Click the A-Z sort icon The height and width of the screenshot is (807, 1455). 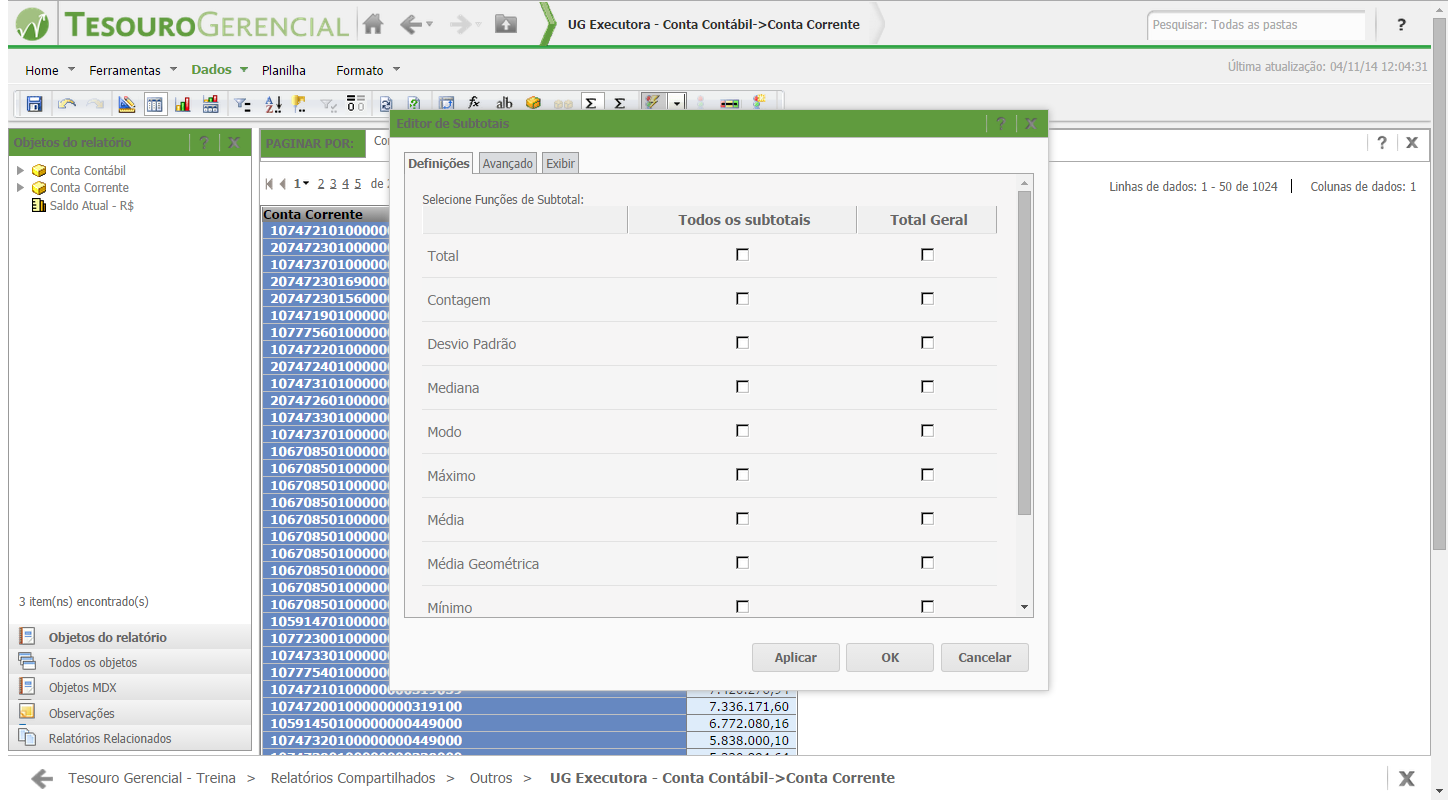coord(273,103)
